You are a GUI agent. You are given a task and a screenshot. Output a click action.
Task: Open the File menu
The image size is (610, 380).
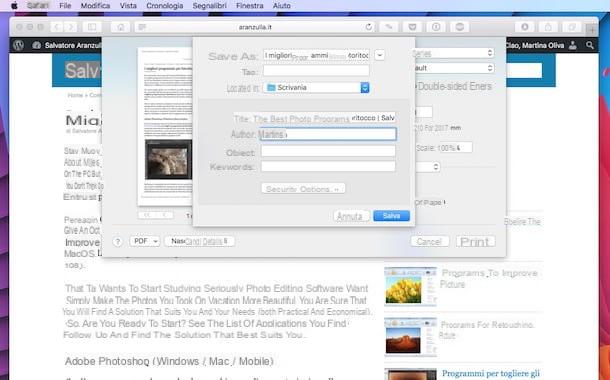point(65,5)
